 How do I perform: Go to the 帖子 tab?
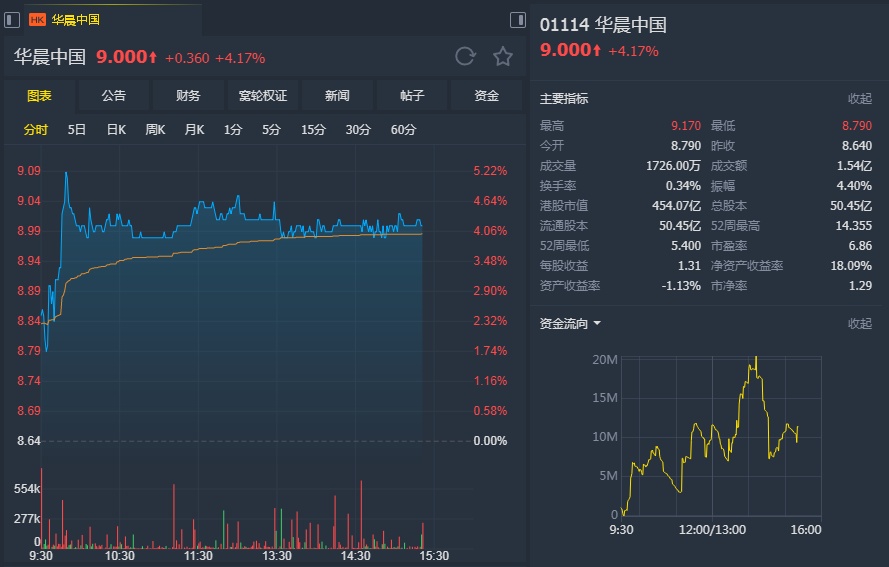412,96
